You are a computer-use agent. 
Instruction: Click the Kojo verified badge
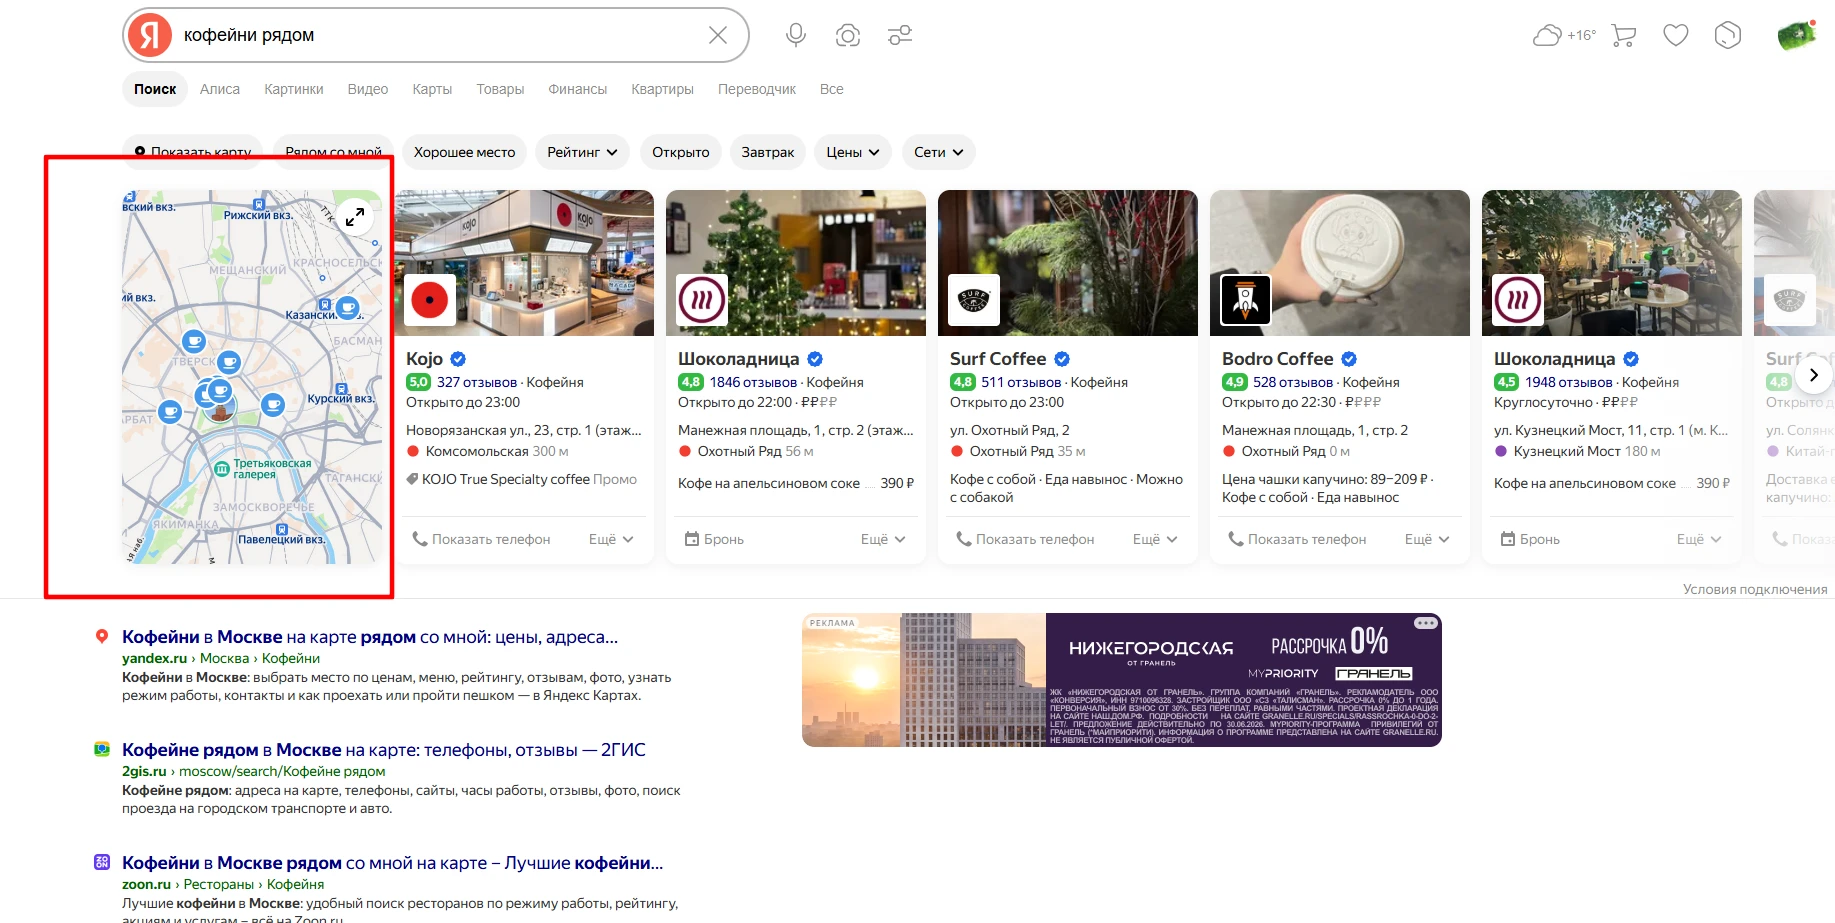tap(458, 359)
